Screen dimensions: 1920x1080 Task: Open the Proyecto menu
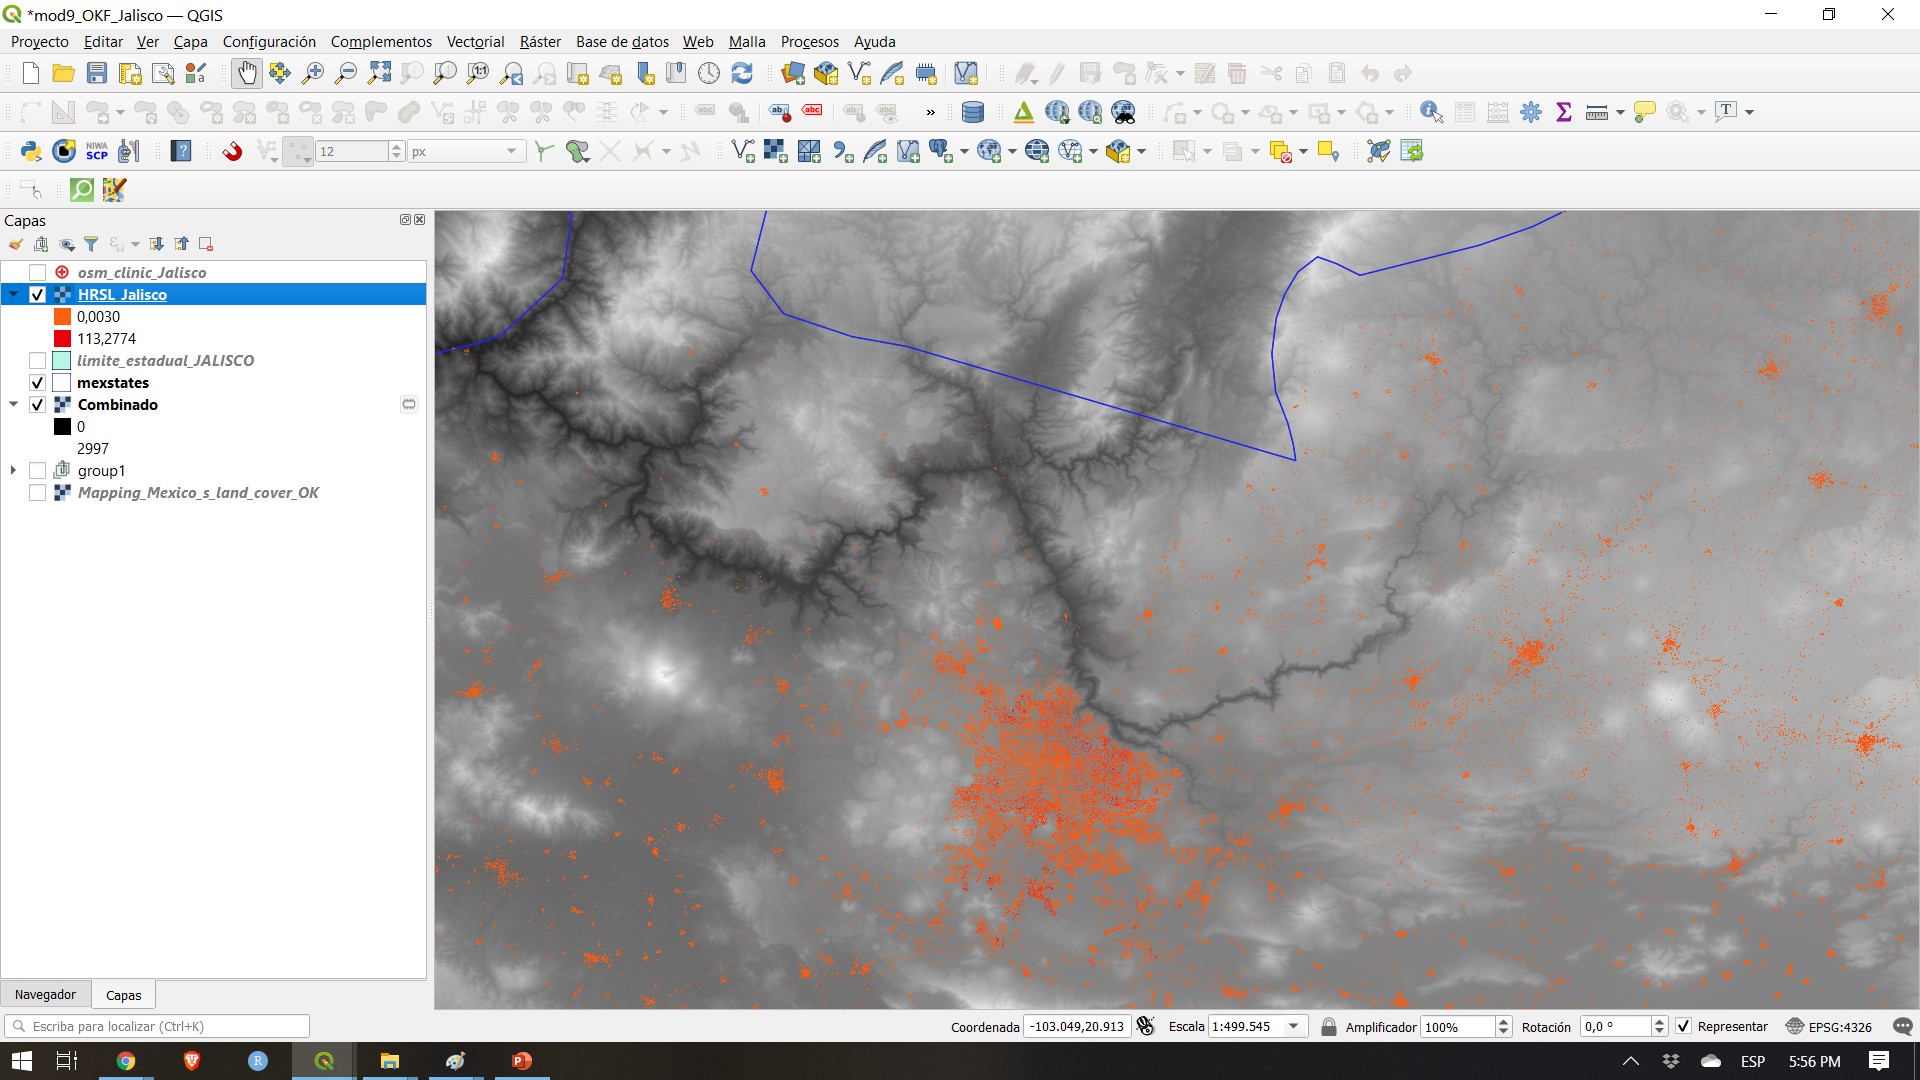click(40, 41)
